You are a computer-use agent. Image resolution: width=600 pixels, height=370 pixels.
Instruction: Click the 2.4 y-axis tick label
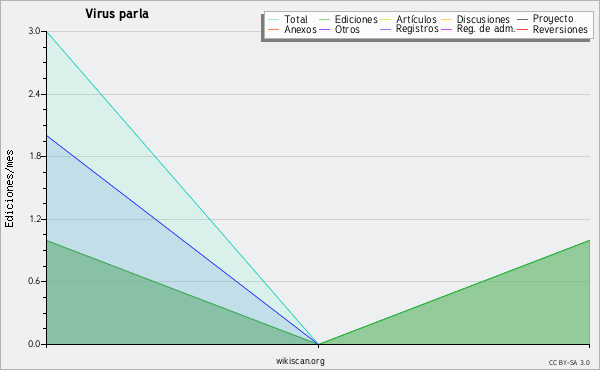pos(34,94)
